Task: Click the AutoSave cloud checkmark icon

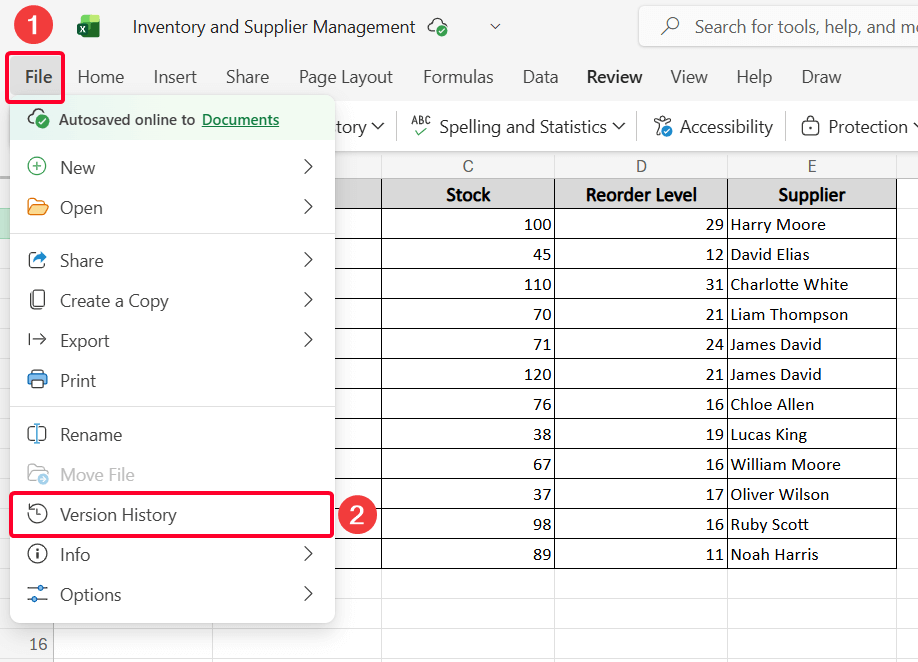Action: 437,27
